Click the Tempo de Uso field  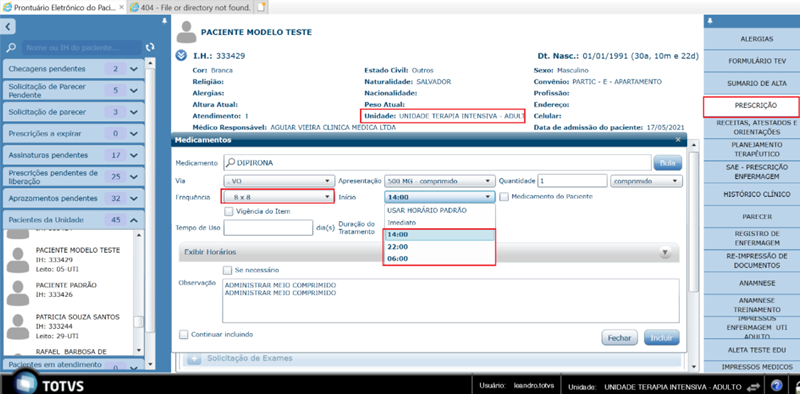[x=268, y=228]
